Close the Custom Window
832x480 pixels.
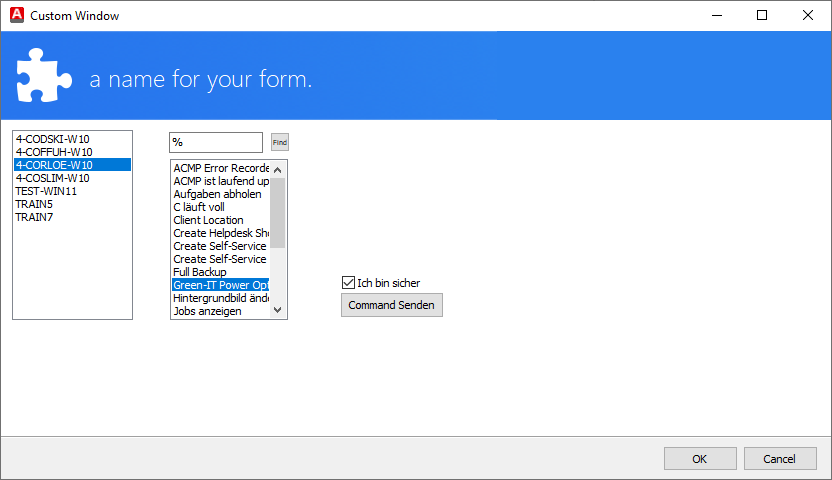808,15
